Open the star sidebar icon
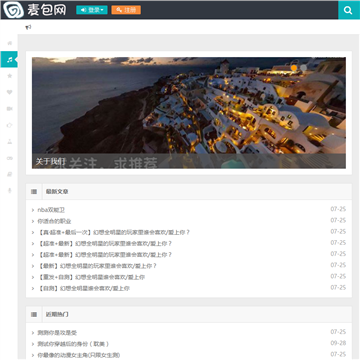 [10, 76]
